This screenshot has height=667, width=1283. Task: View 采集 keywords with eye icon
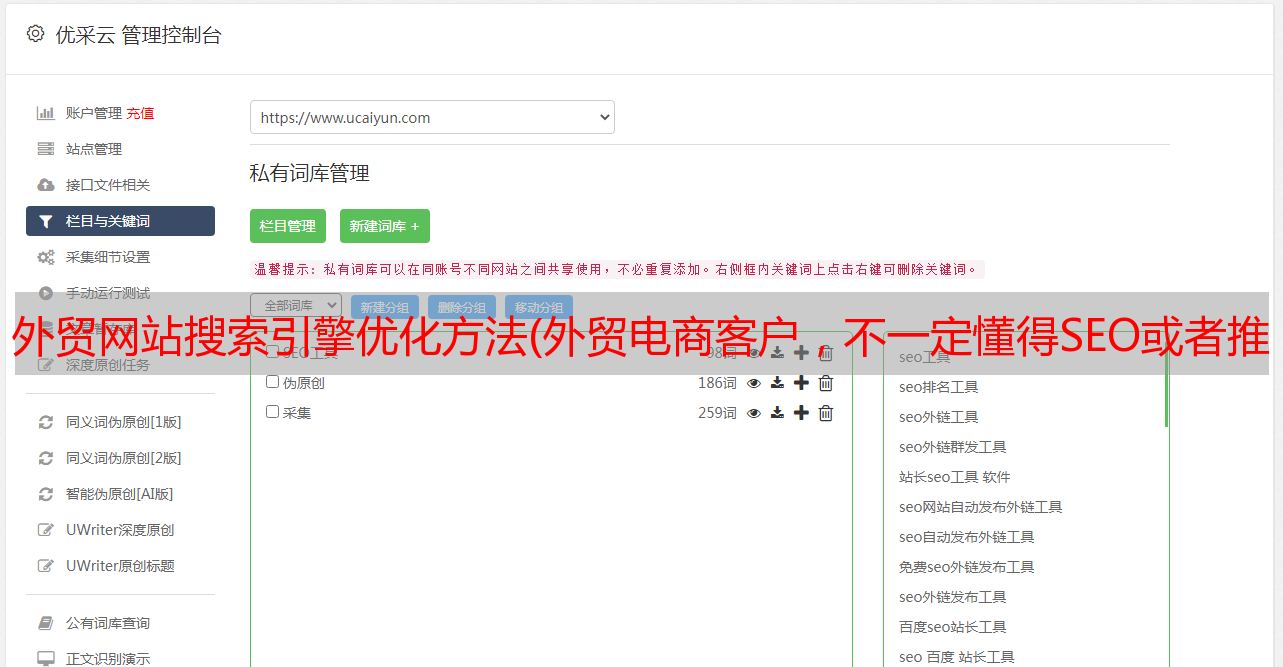[754, 413]
